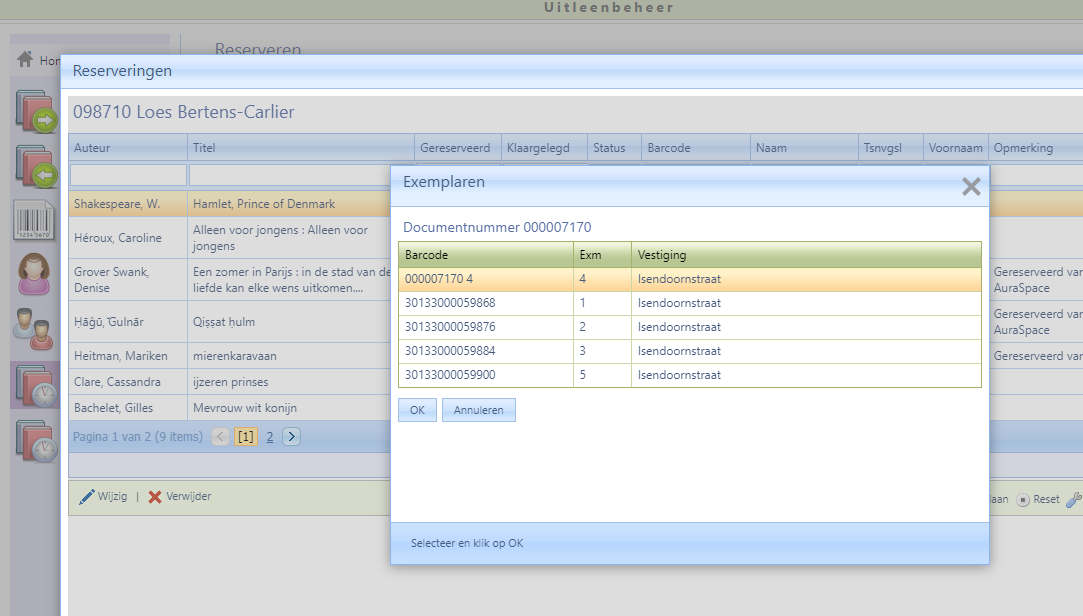The width and height of the screenshot is (1083, 616).
Task: Click the lending icon with green right arrow
Action: tap(37, 112)
